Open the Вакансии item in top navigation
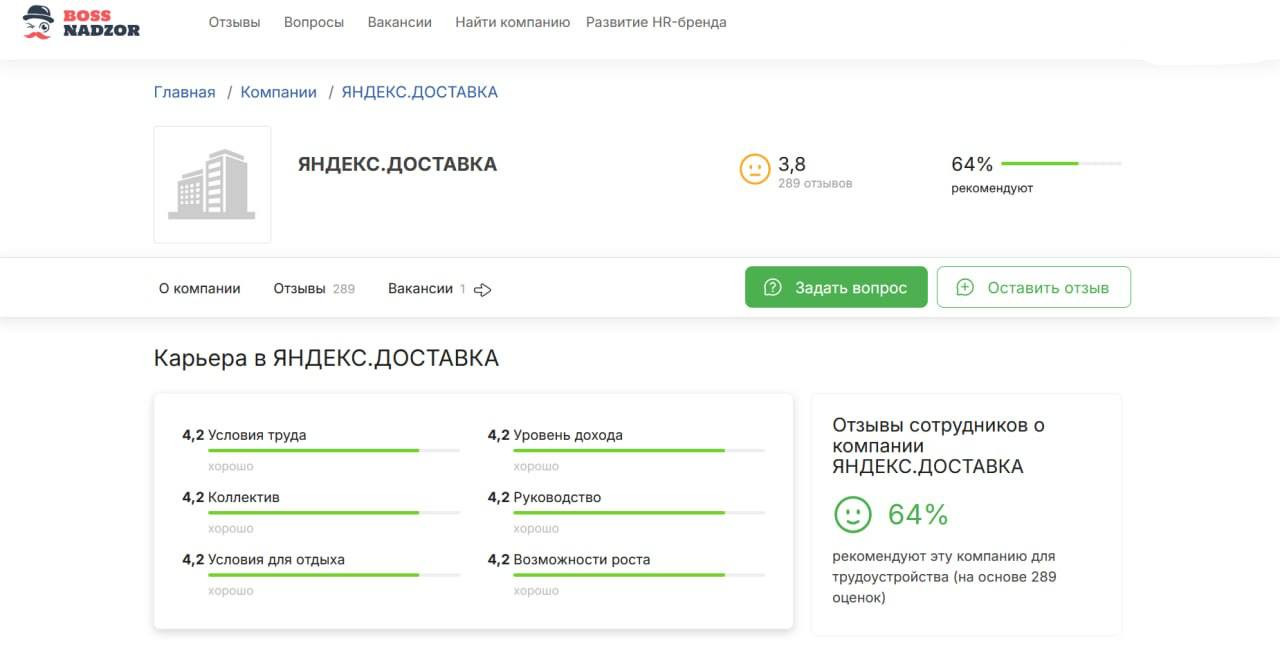 click(x=400, y=22)
